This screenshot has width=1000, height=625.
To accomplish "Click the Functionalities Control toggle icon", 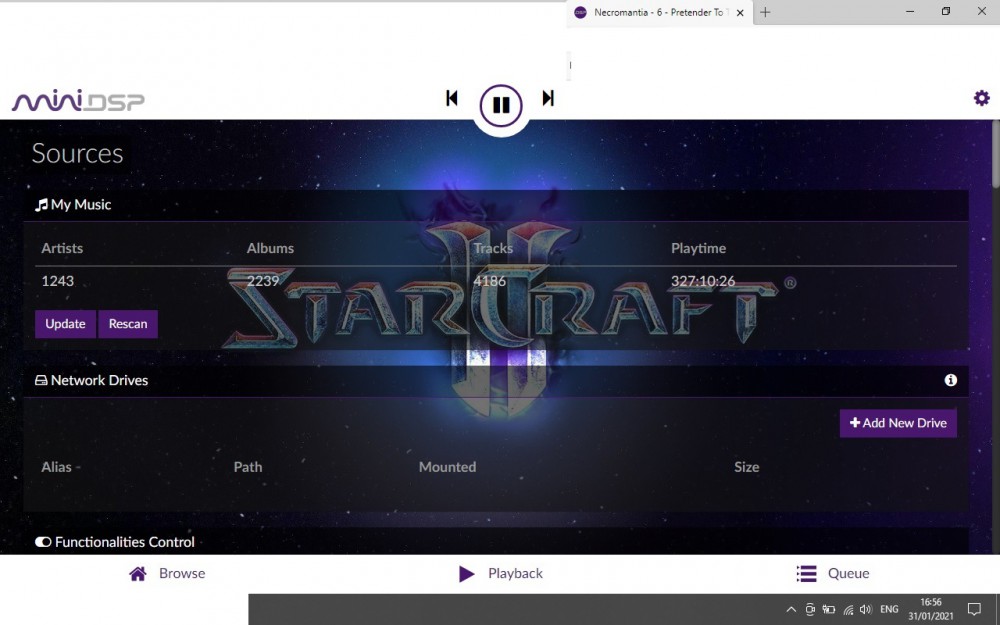I will tap(43, 542).
